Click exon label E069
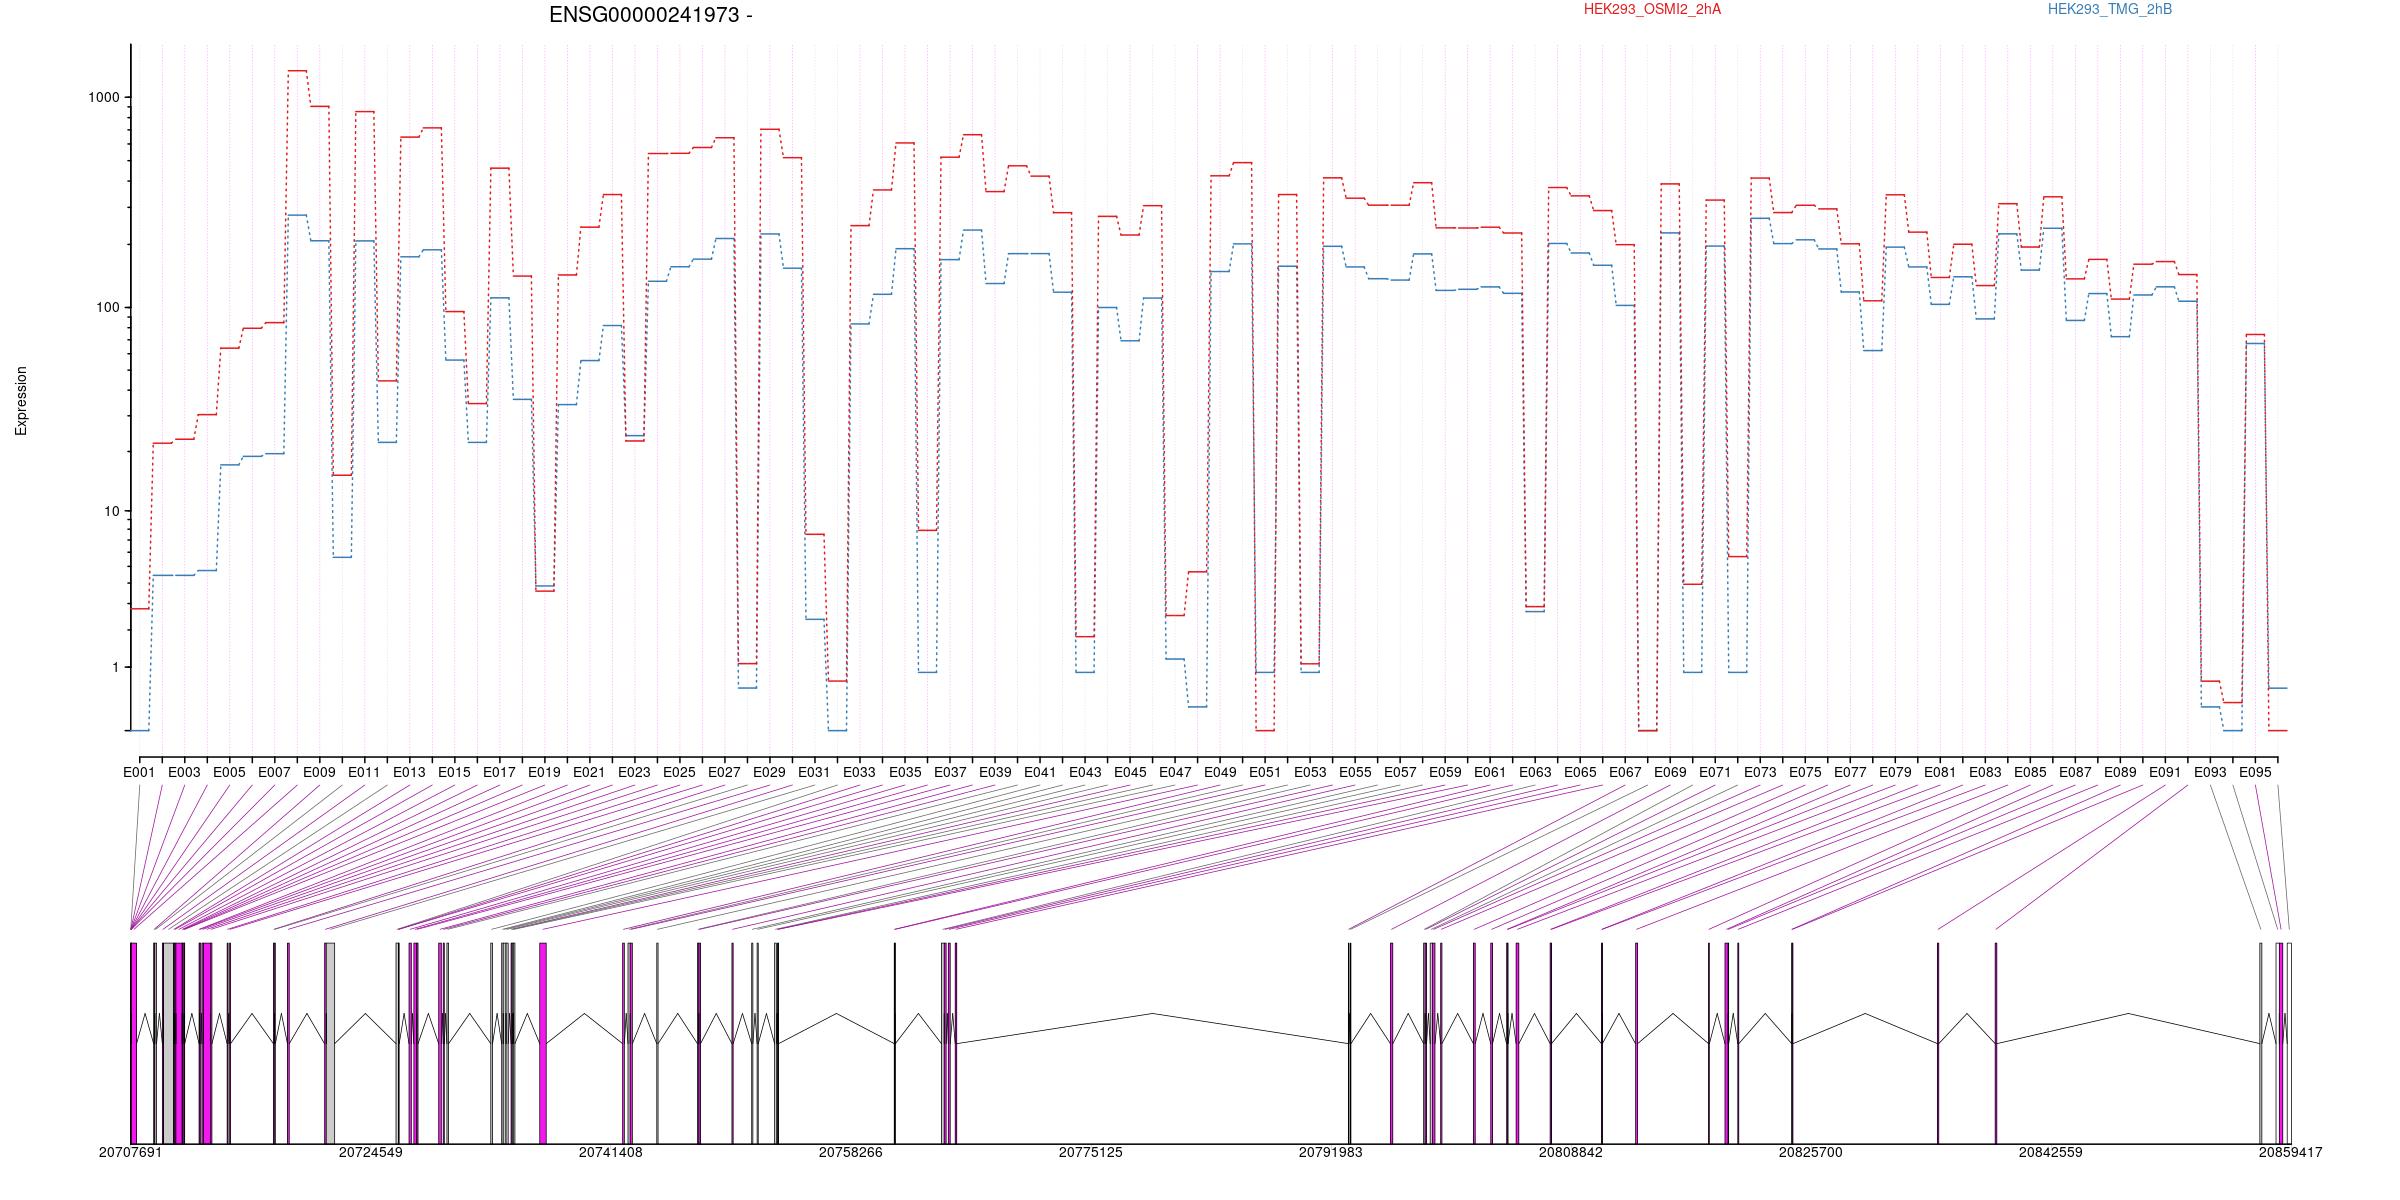Viewport: 2400px width, 1200px height. pyautogui.click(x=1670, y=772)
